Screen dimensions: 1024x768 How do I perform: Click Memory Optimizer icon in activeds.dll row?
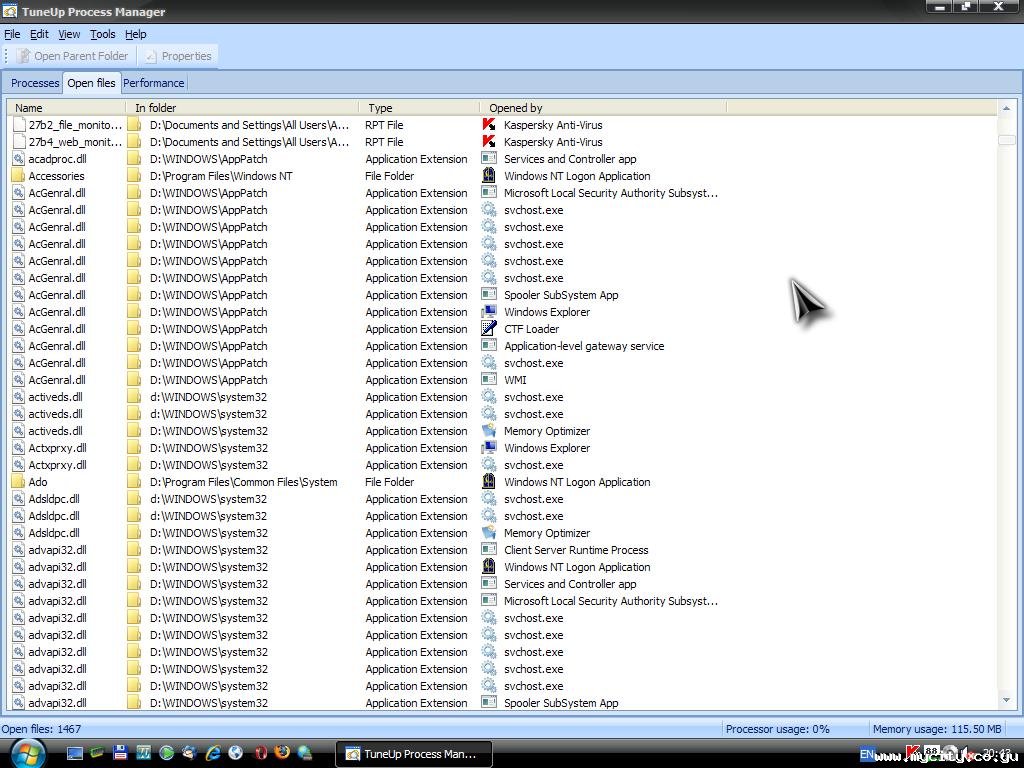[488, 430]
